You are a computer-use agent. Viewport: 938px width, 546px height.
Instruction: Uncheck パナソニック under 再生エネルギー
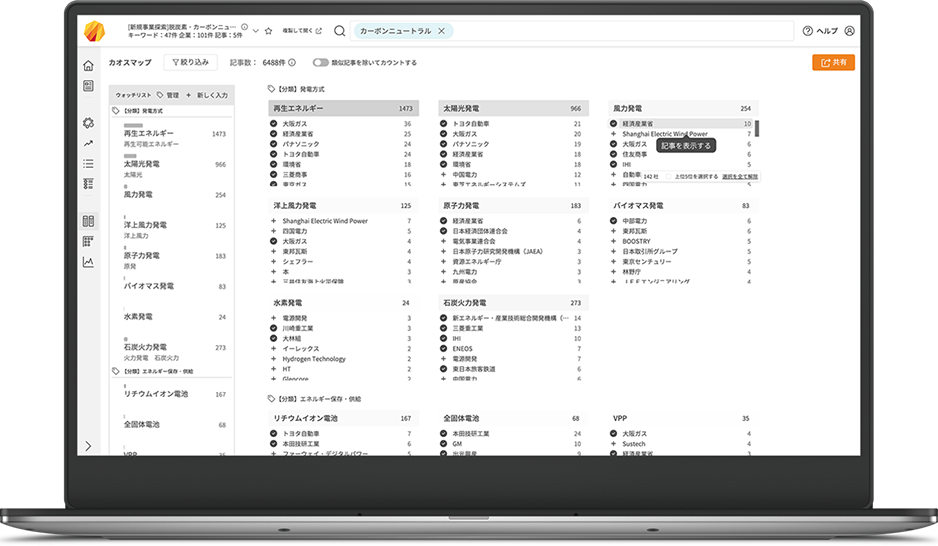(273, 144)
